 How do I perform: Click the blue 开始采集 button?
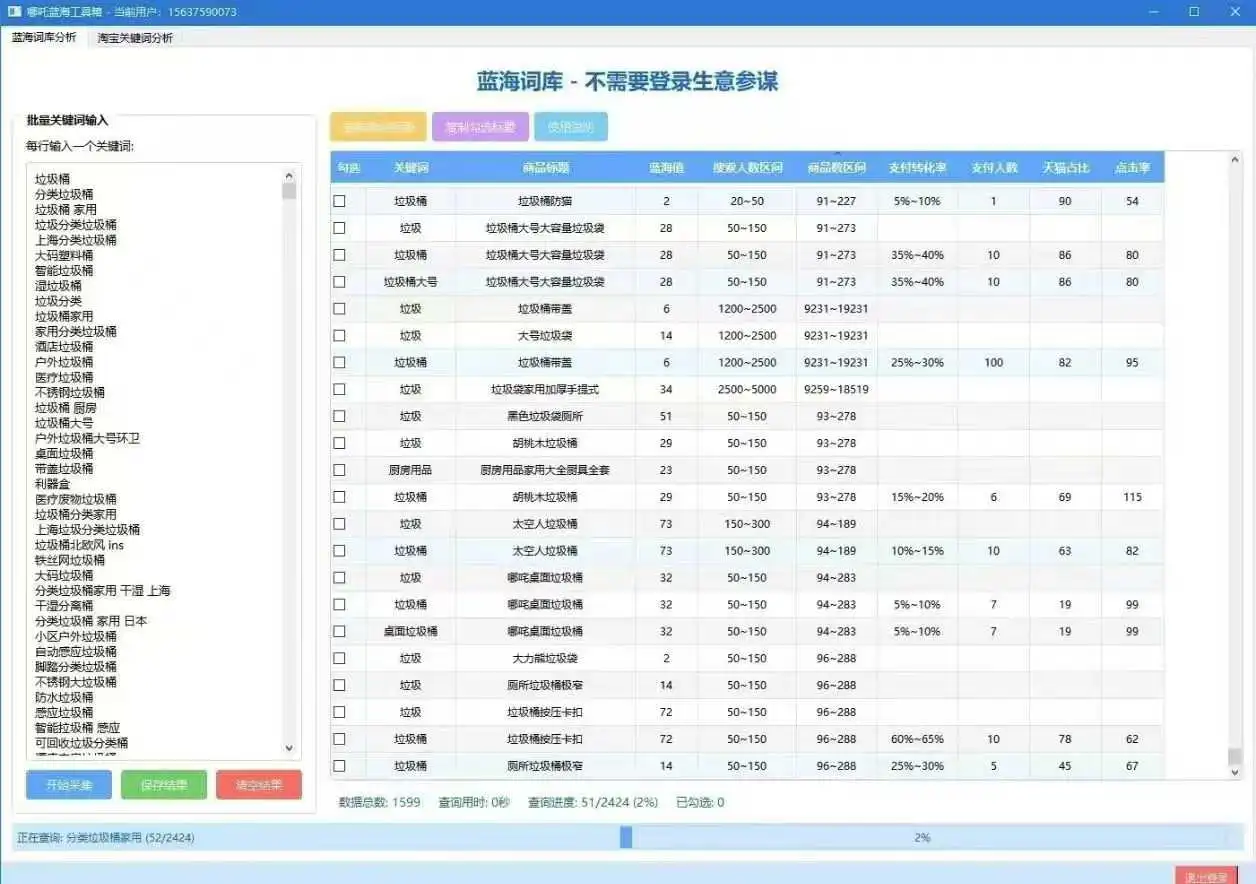pos(69,785)
